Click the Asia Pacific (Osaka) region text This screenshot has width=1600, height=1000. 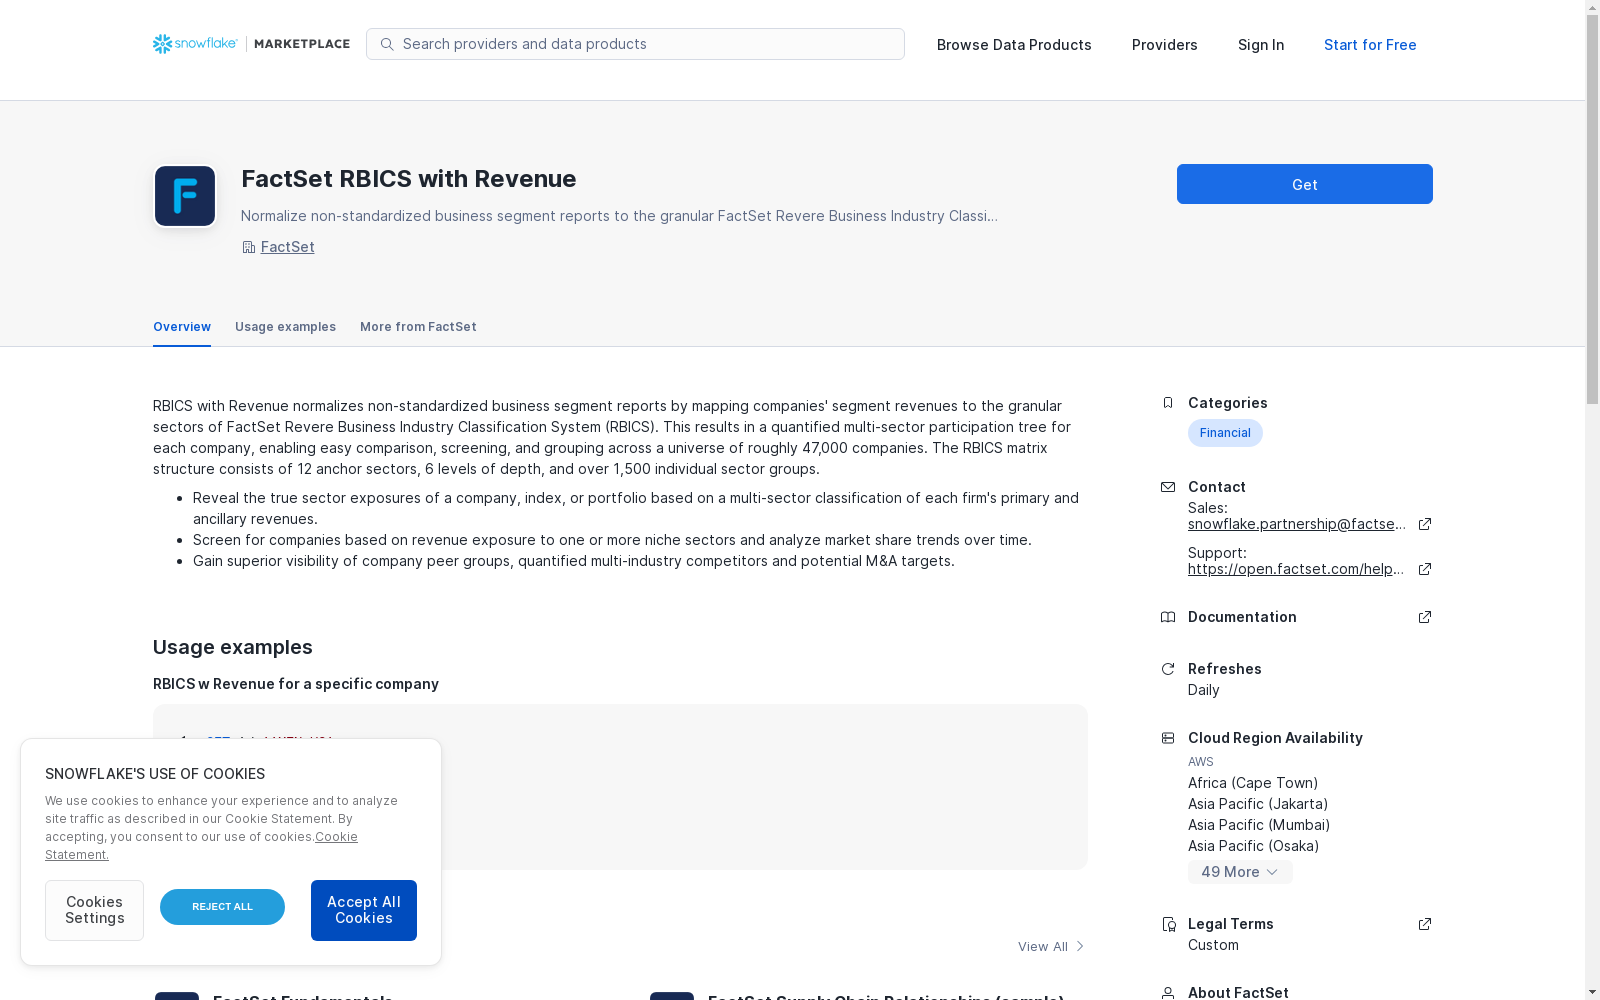[x=1254, y=846]
